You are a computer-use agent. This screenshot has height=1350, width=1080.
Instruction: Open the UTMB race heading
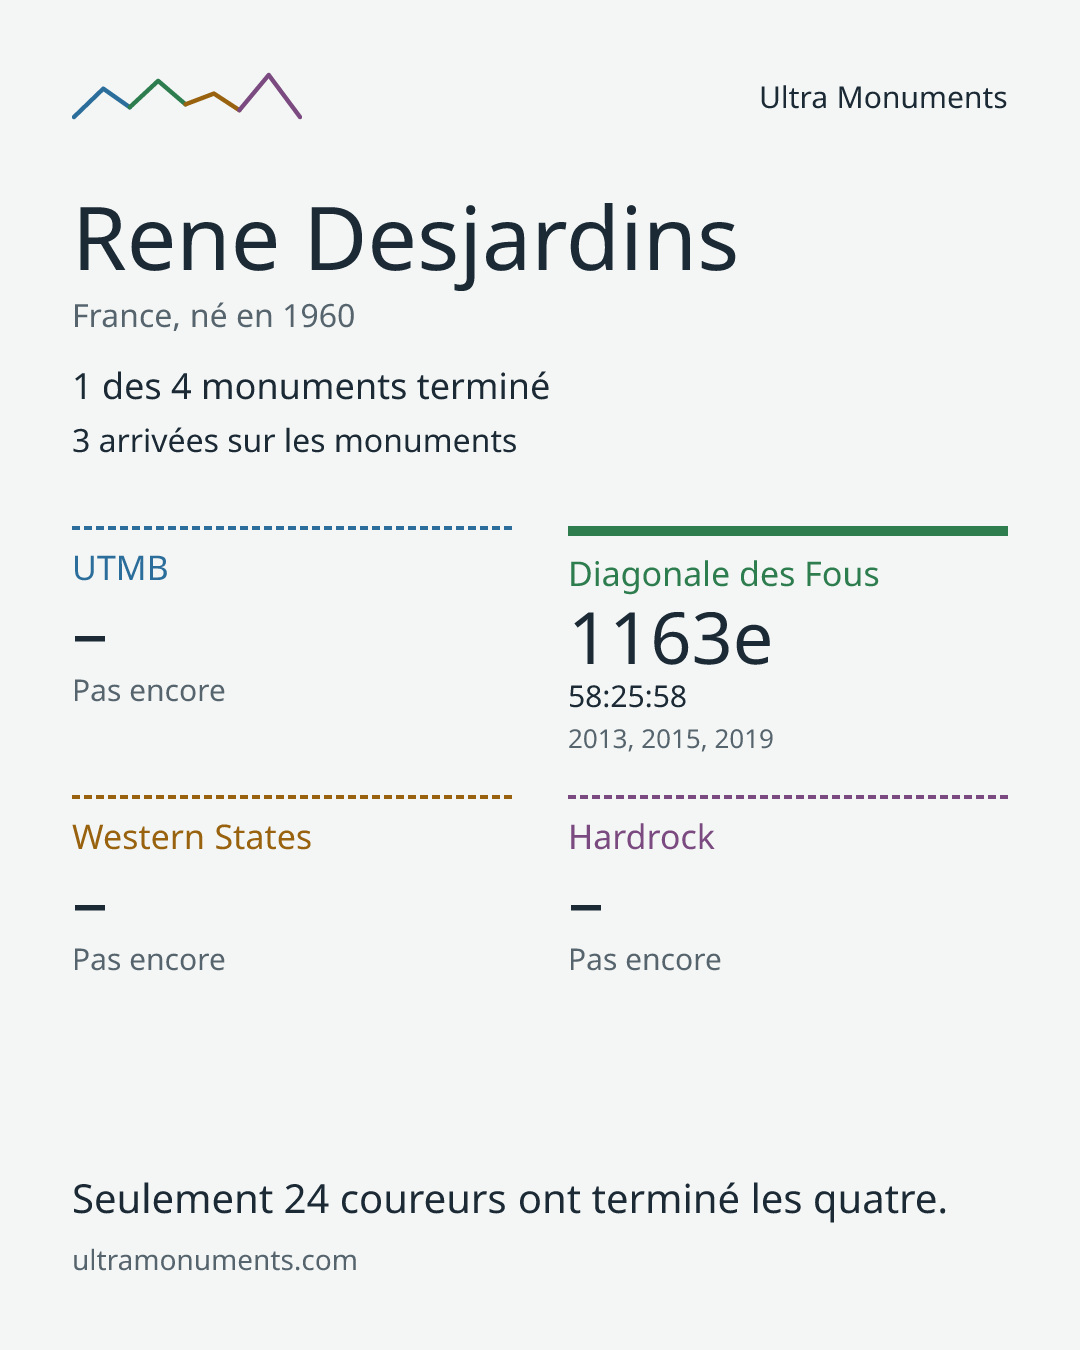pyautogui.click(x=121, y=568)
